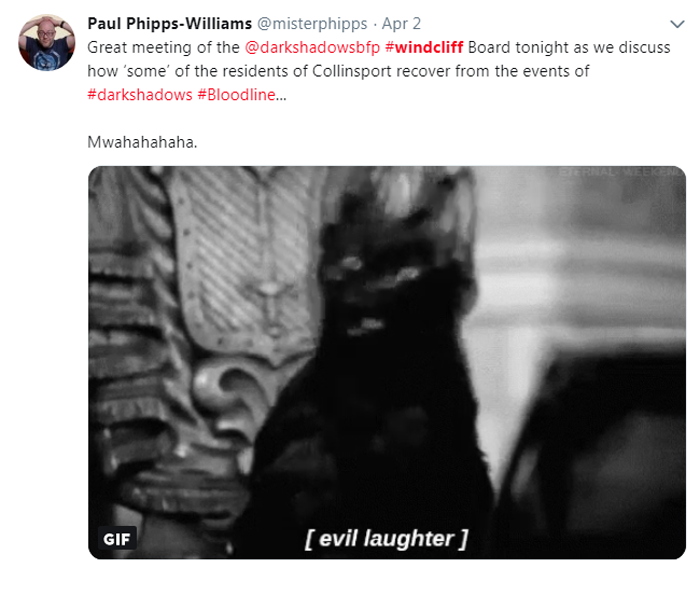Open the #windcliff hashtag

tap(424, 47)
